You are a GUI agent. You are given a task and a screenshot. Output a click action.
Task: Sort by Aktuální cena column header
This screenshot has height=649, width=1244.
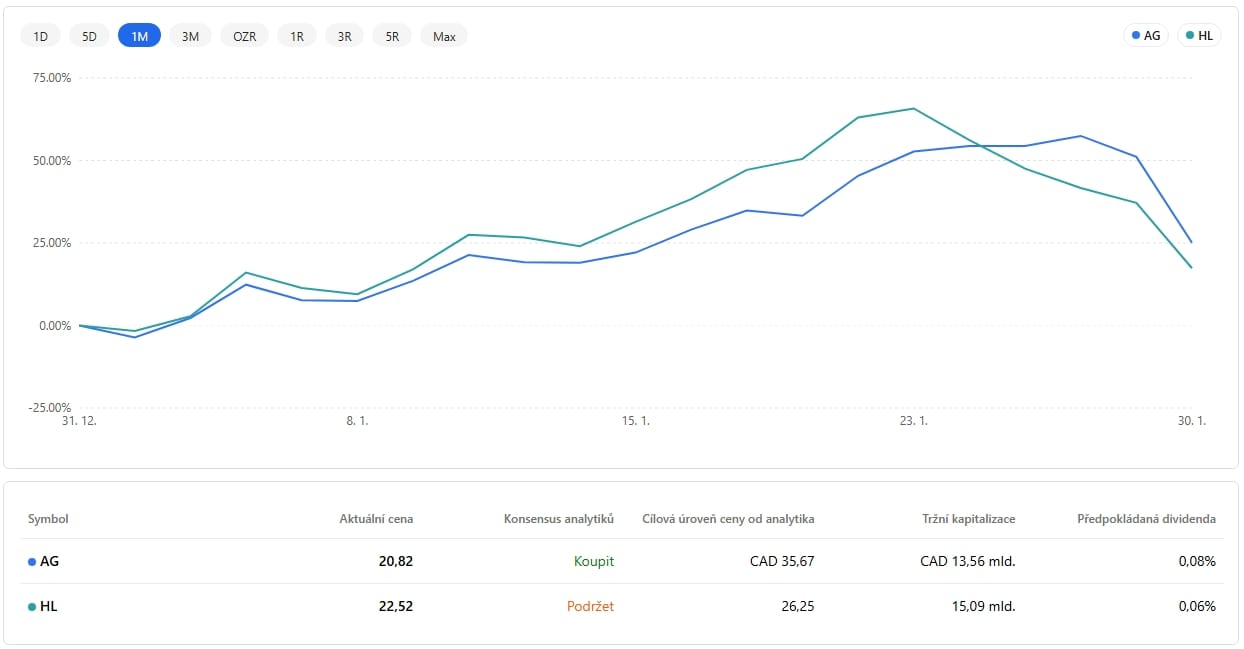point(376,519)
